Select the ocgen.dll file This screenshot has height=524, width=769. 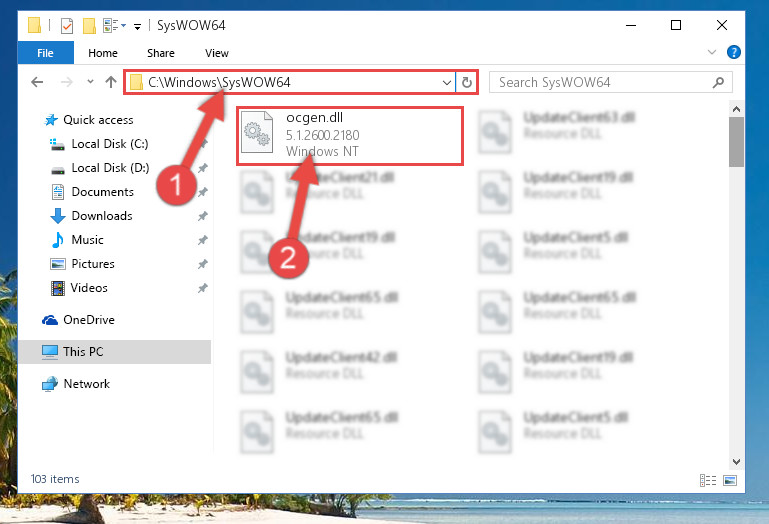coord(350,135)
